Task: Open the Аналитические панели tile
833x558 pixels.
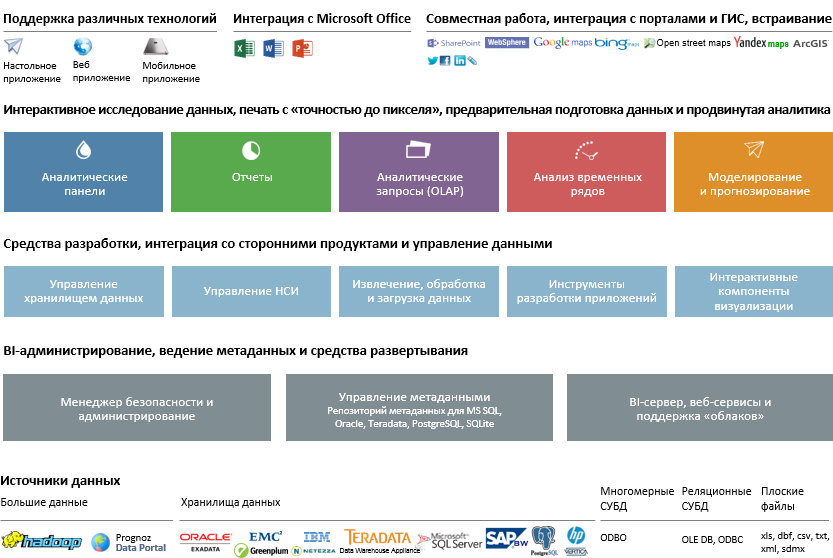Action: click(x=83, y=172)
